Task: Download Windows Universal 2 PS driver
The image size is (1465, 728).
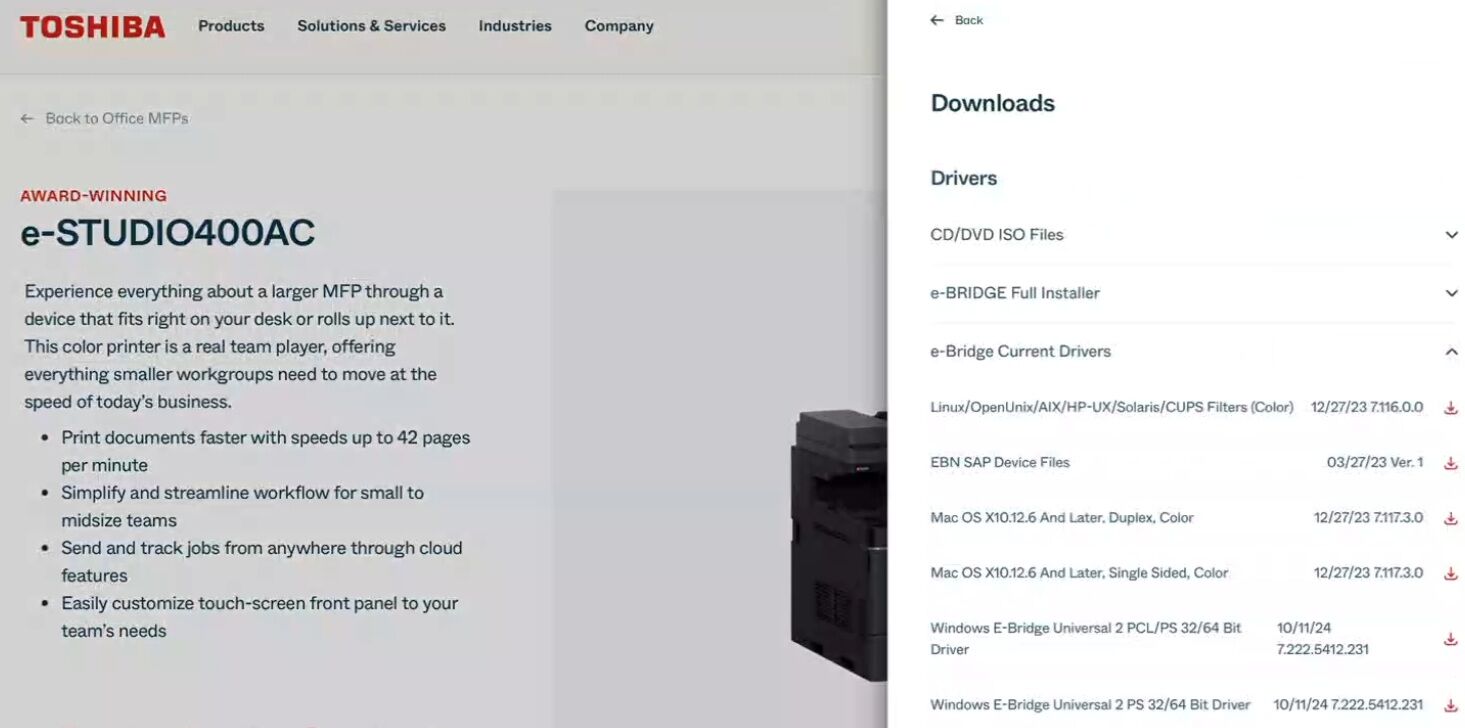Action: pyautogui.click(x=1451, y=705)
